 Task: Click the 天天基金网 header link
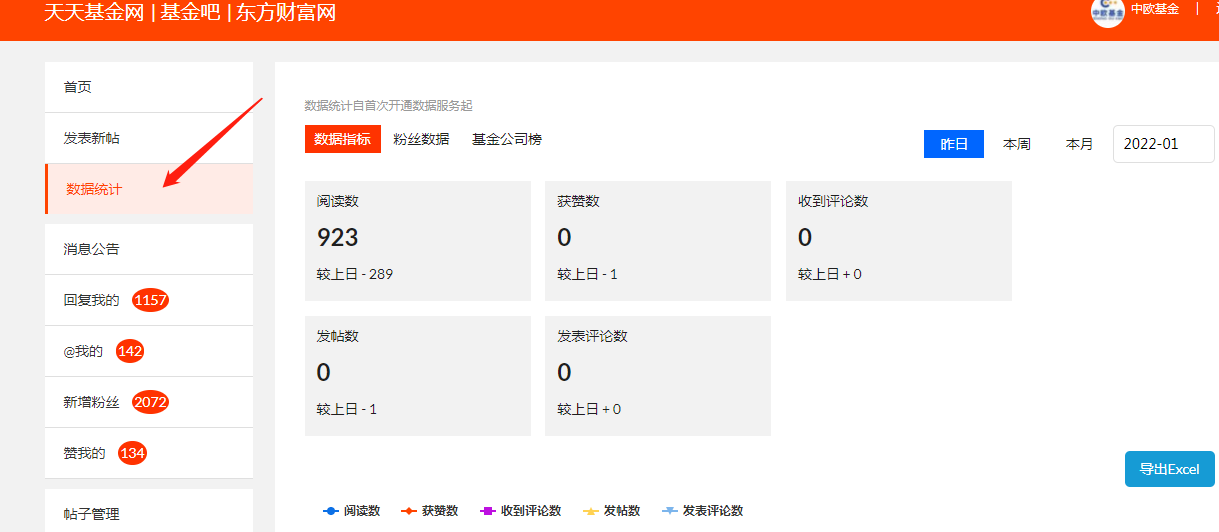[x=94, y=13]
